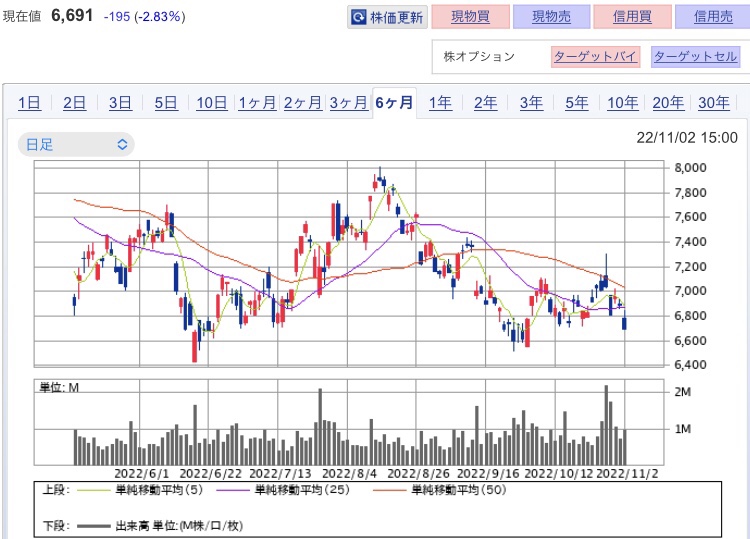
Task: Open the 信用売 order link
Action: coord(713,17)
